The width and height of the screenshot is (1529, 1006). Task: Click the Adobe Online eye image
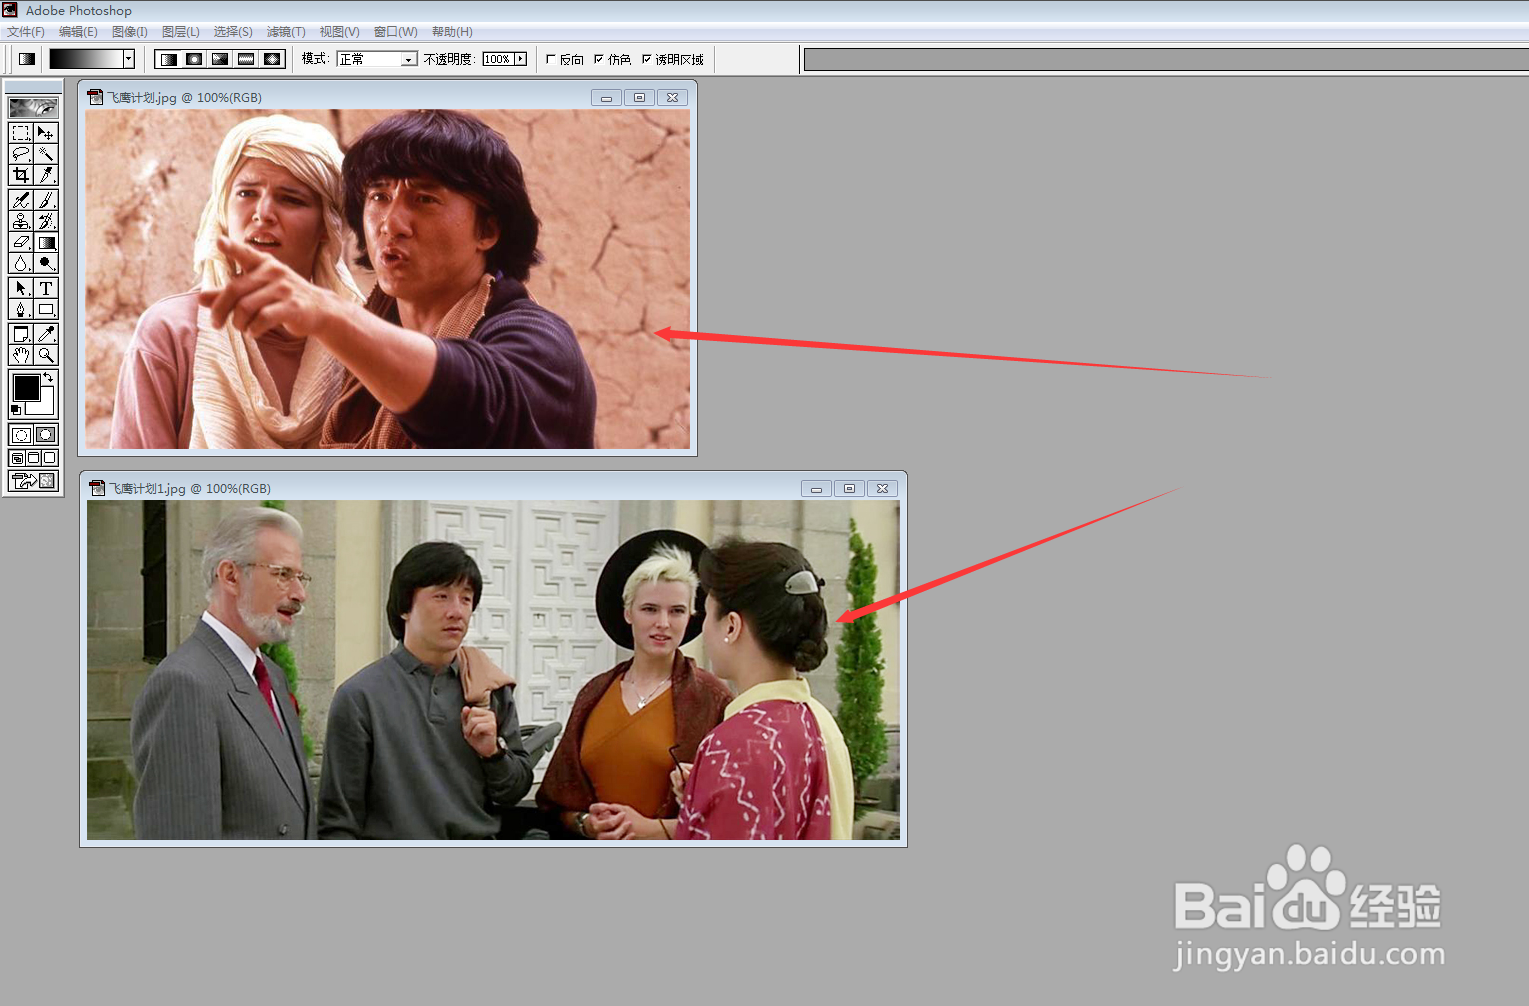tap(33, 107)
